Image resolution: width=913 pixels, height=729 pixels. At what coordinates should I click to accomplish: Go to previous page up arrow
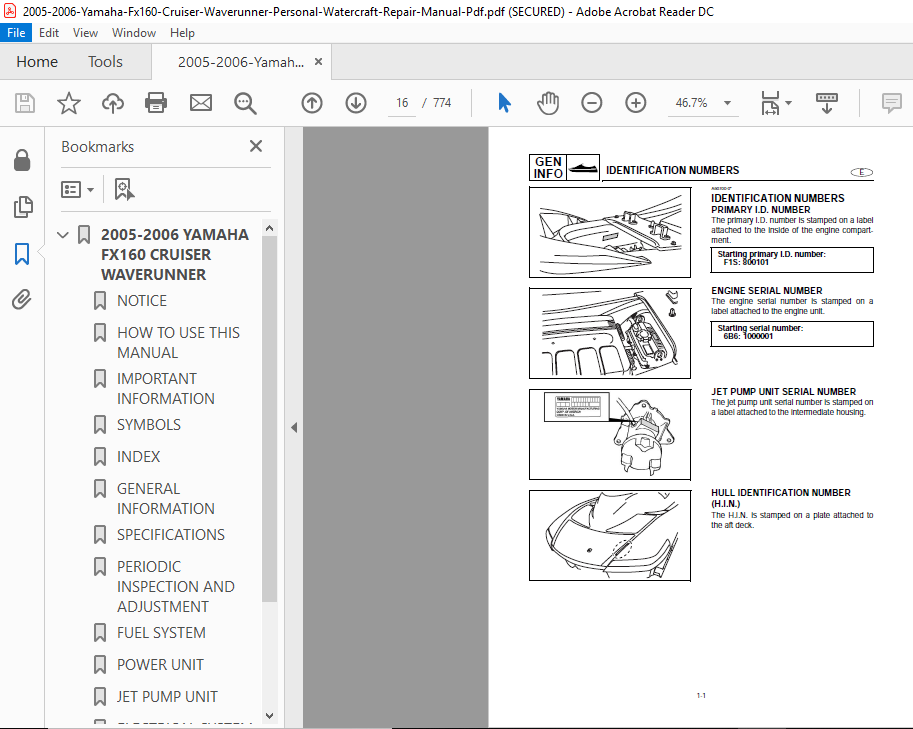(312, 103)
